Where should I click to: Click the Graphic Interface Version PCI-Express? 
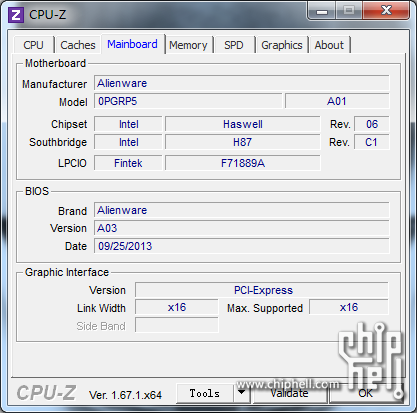click(x=262, y=290)
